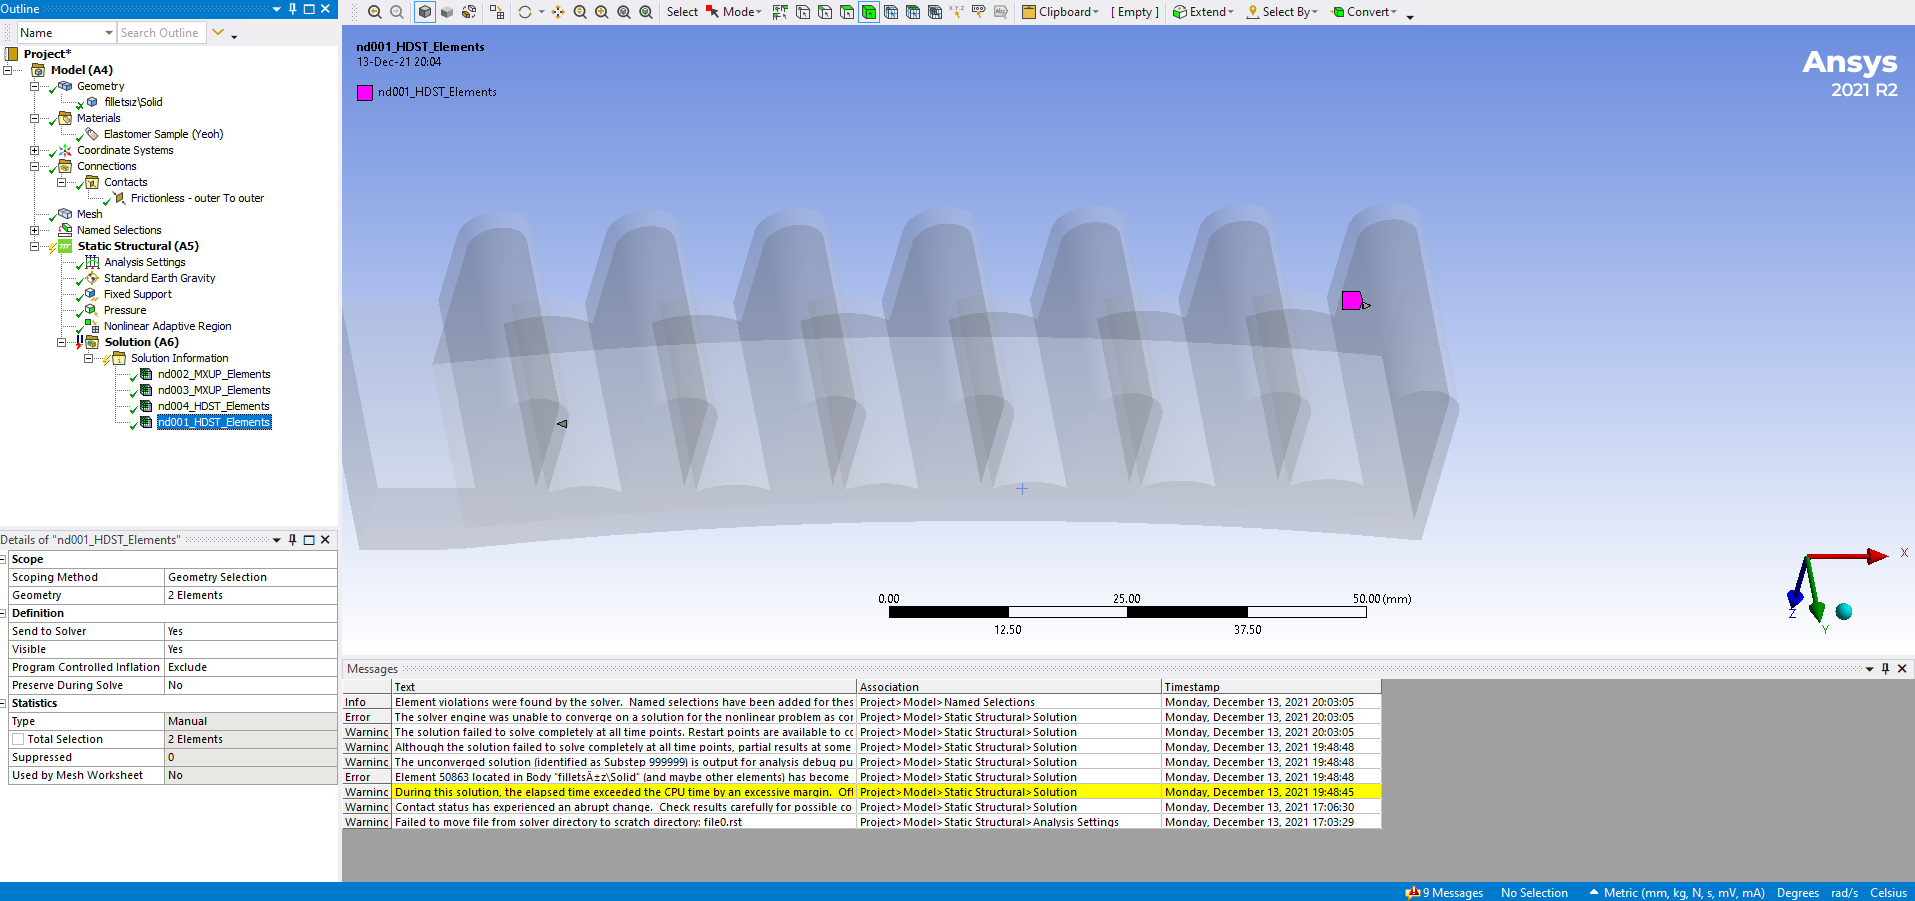Open the Select By dropdown
The height and width of the screenshot is (901, 1915).
(x=1283, y=12)
